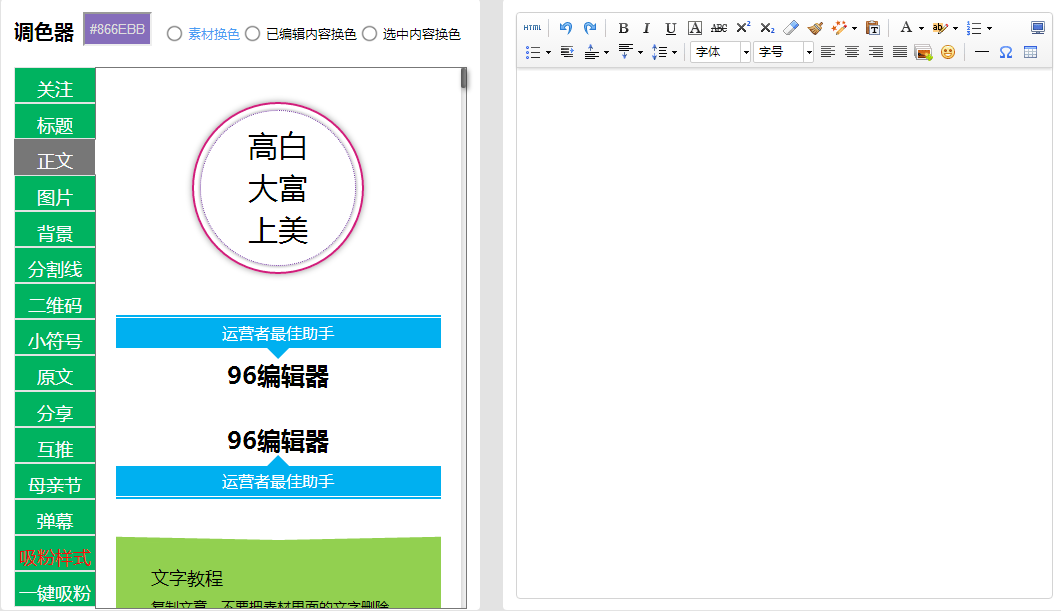Expand the bullet list style arrow
Viewport: 1061px width, 611px height.
tap(548, 53)
